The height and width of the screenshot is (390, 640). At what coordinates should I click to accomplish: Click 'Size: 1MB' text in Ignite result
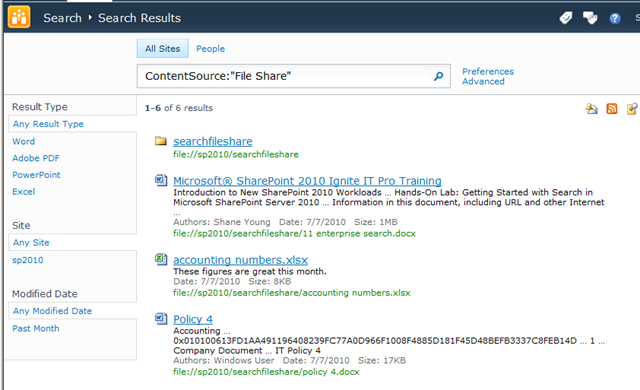pyautogui.click(x=376, y=222)
